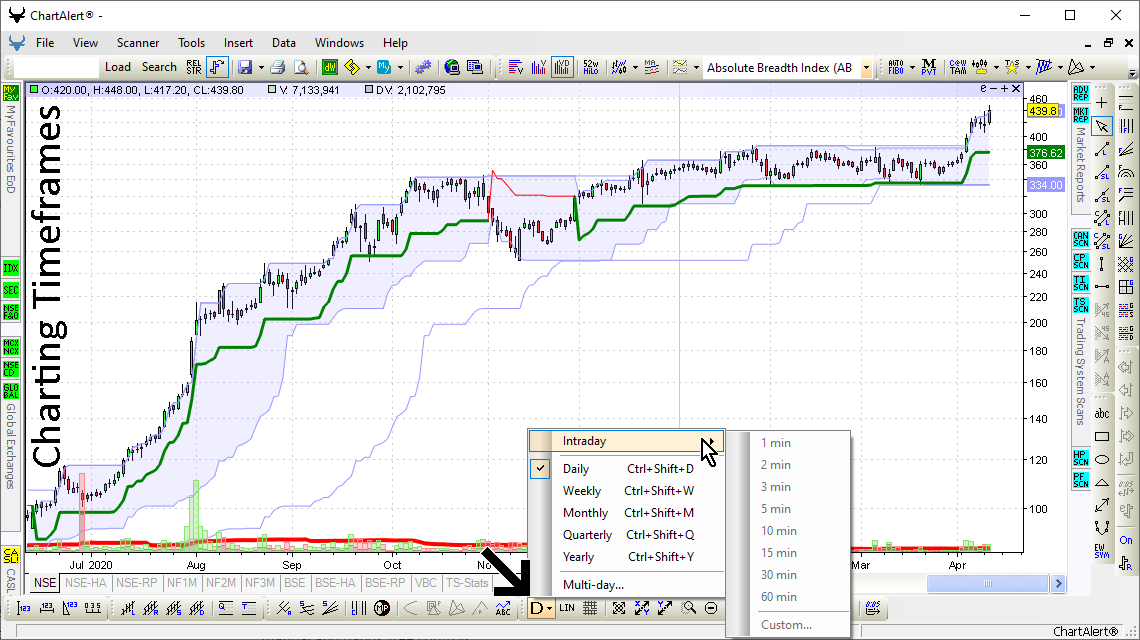The height and width of the screenshot is (640, 1140).
Task: Select the rectangle drawing tool
Action: click(1101, 436)
